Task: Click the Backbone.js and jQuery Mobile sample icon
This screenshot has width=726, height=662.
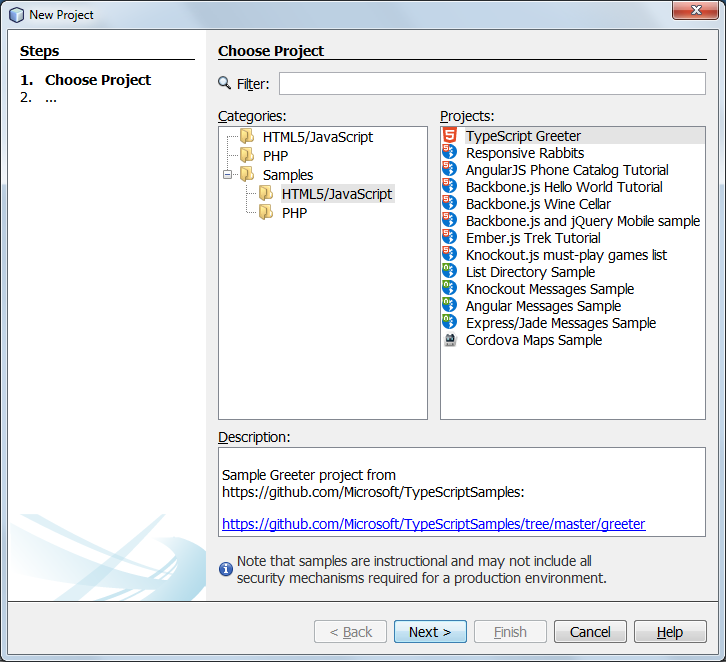Action: coord(450,220)
